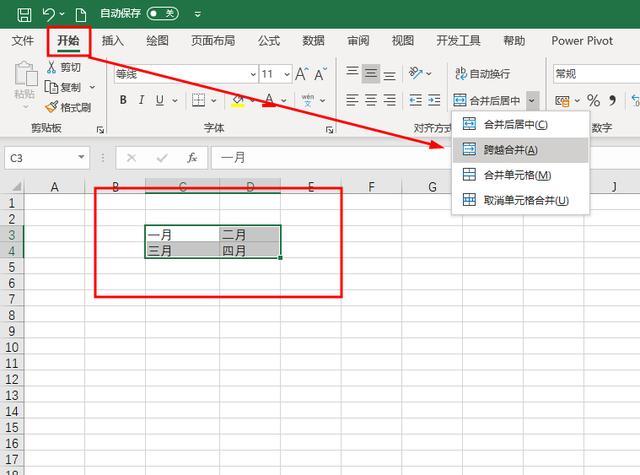Expand the underline style dropdown
This screenshot has height=475, width=640.
click(x=175, y=100)
